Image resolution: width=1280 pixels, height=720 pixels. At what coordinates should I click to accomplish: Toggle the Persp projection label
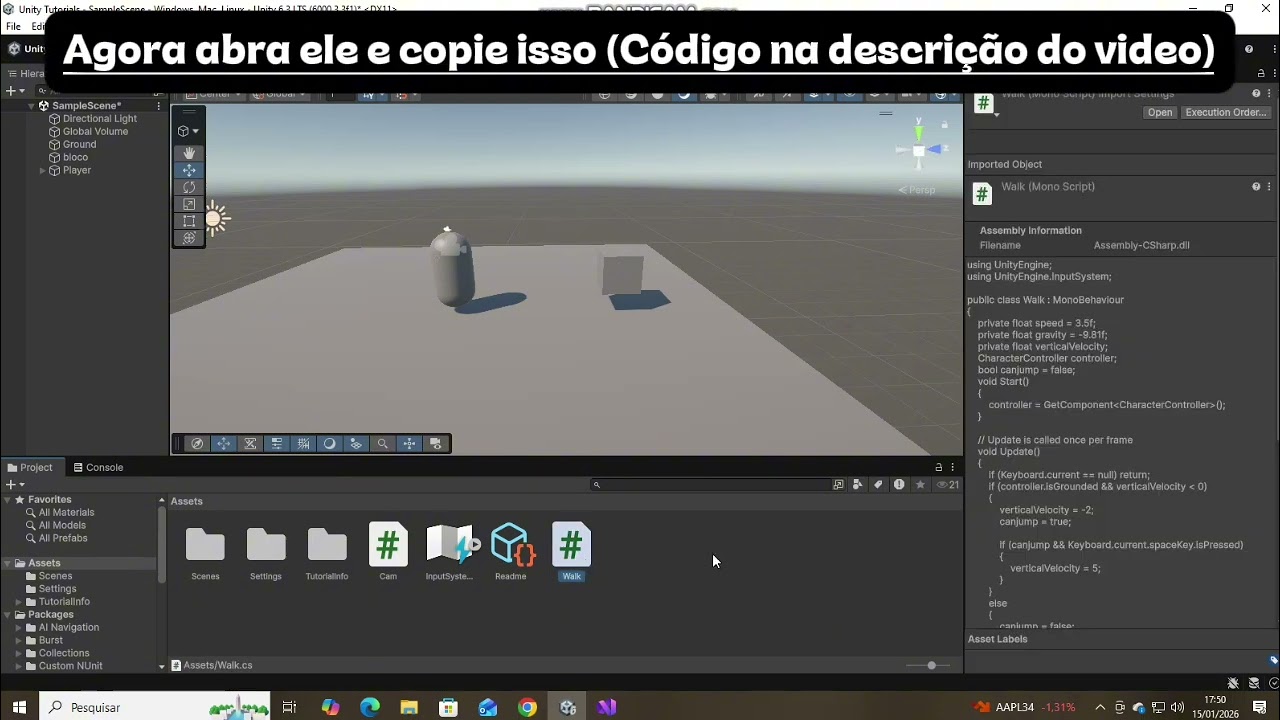pyautogui.click(x=917, y=190)
